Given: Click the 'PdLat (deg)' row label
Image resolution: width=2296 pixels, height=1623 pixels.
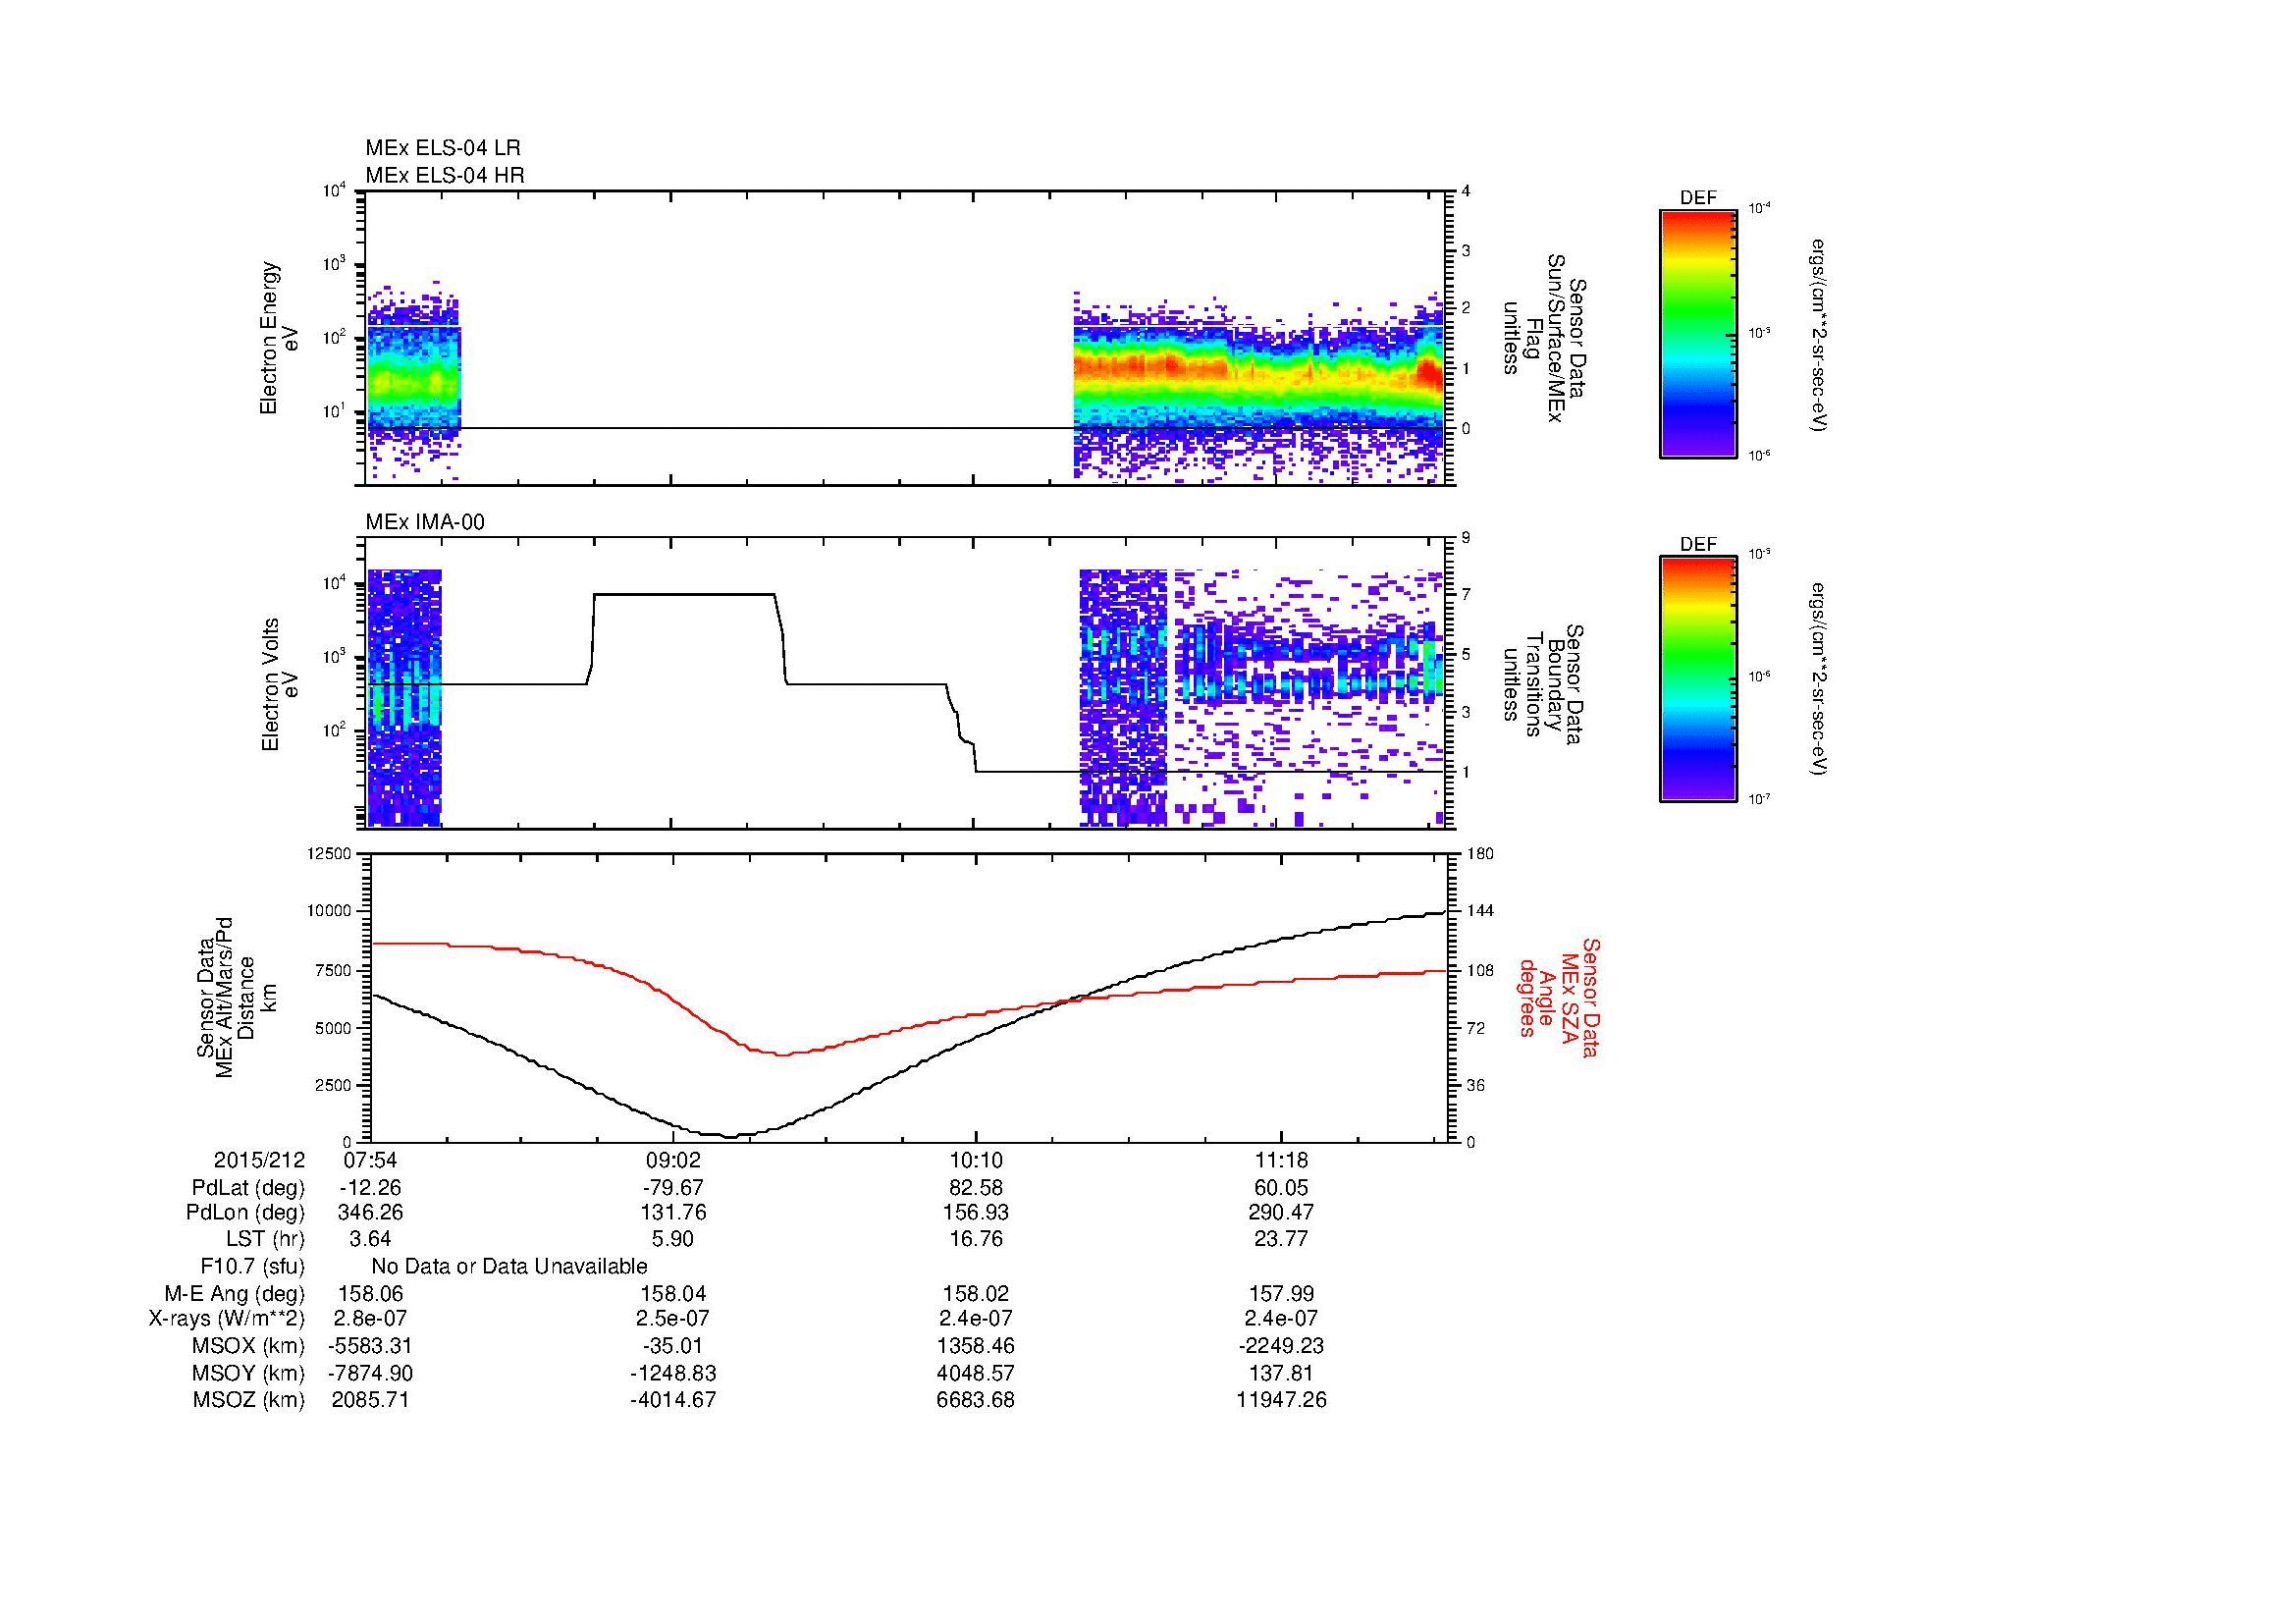Looking at the screenshot, I should (248, 1188).
